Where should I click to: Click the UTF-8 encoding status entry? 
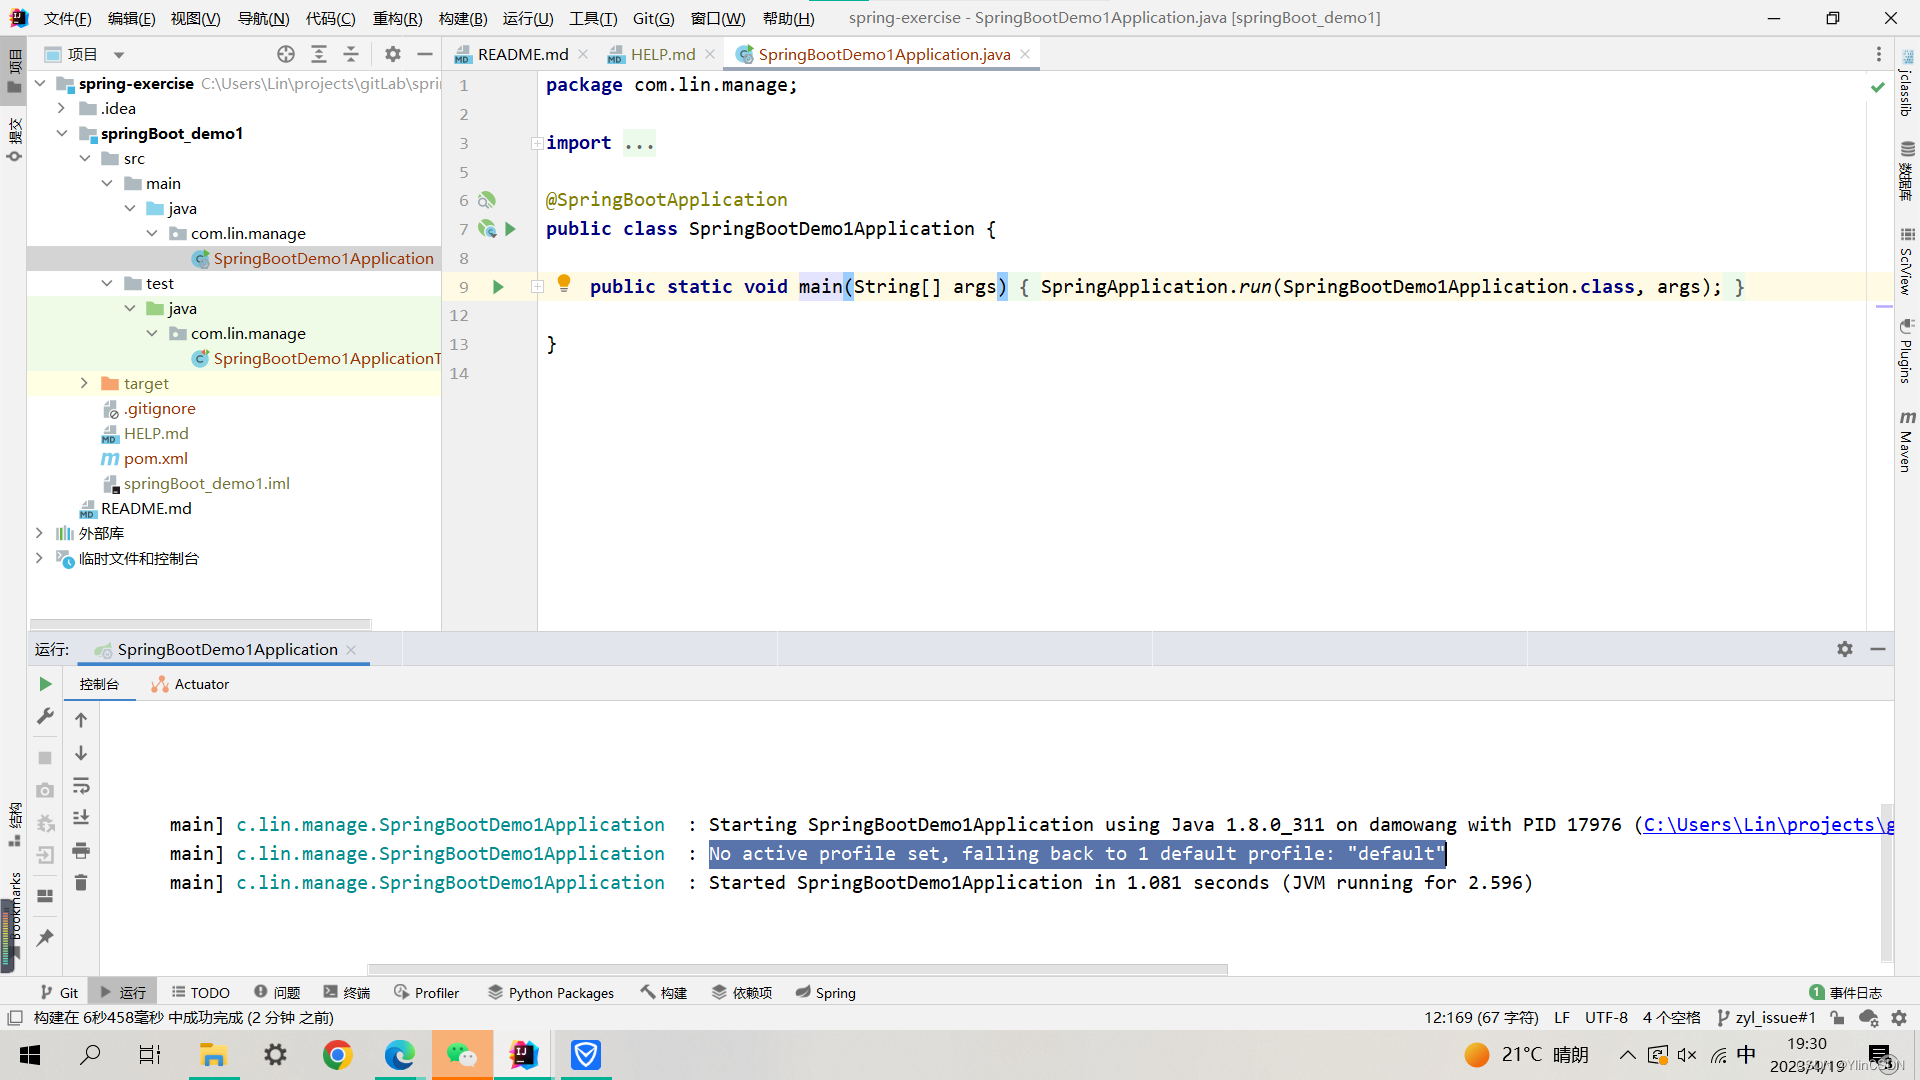1606,1017
